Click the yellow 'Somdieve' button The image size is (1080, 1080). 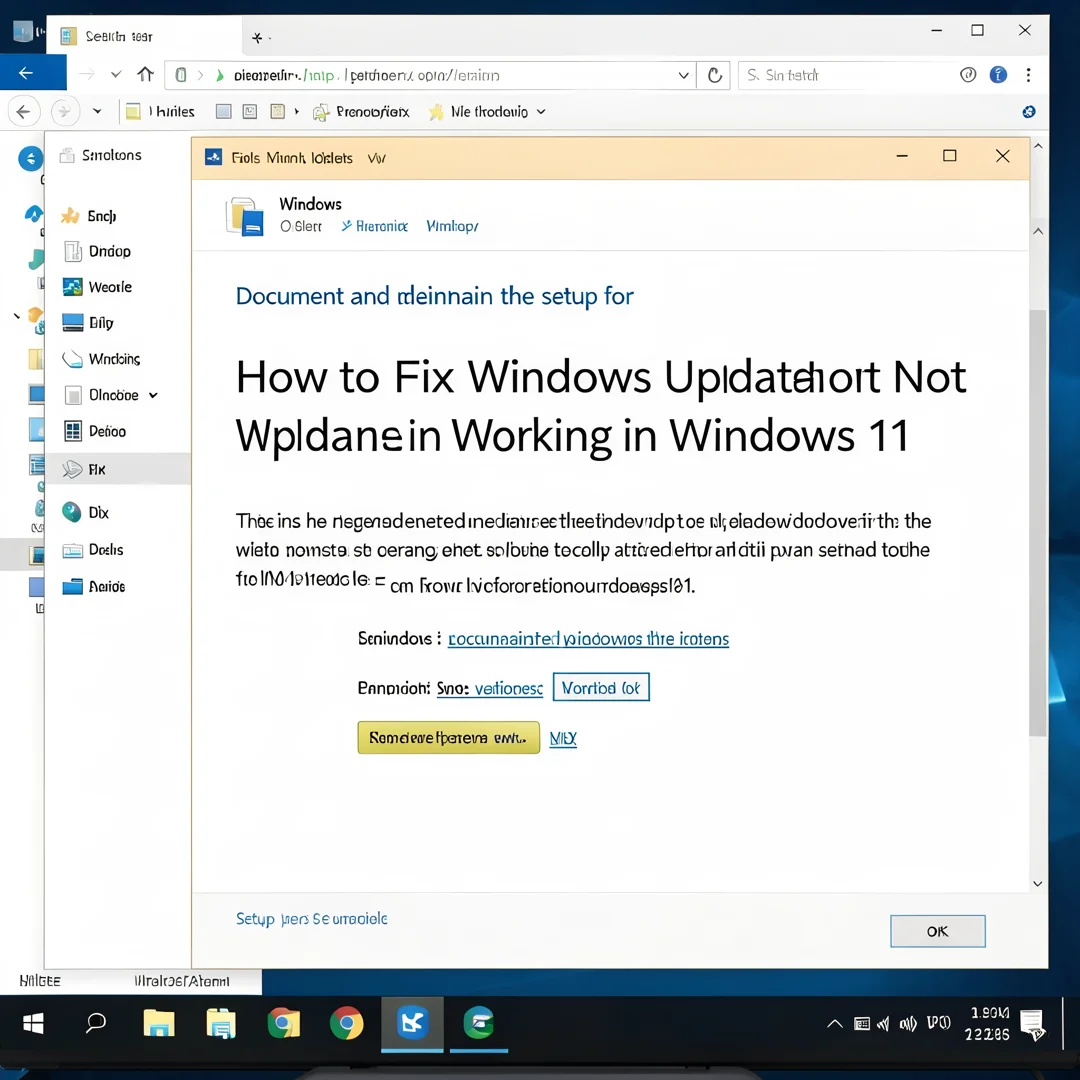pyautogui.click(x=448, y=738)
